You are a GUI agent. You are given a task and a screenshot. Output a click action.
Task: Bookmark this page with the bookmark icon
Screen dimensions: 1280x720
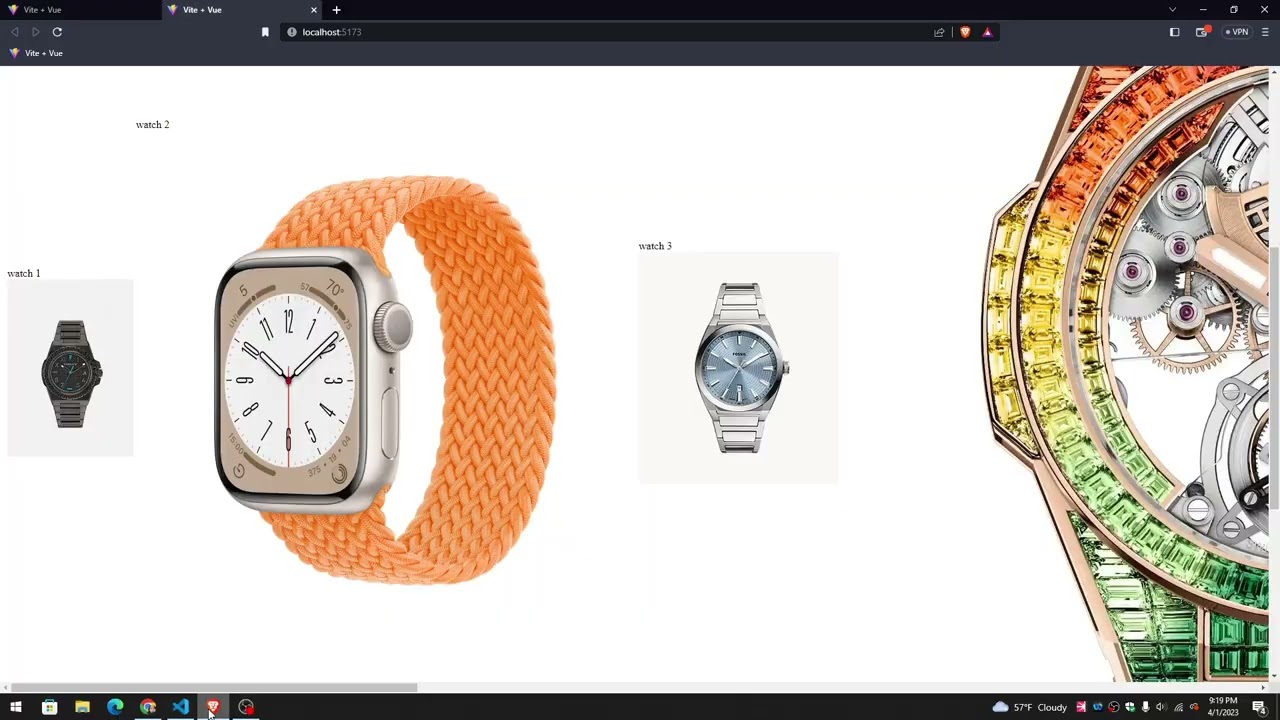265,32
